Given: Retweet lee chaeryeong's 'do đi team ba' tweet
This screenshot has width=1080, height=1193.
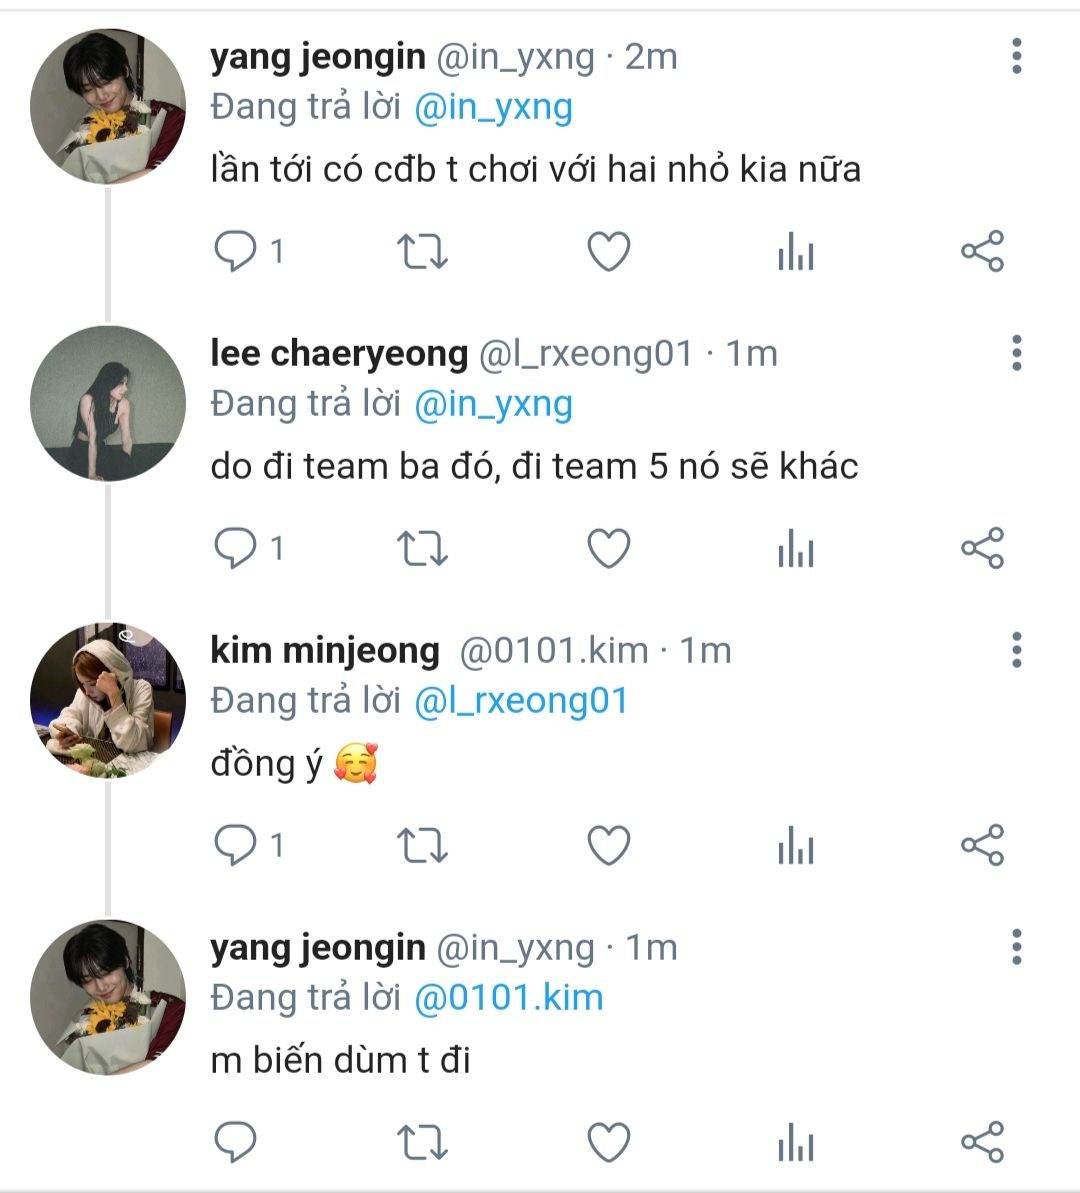Looking at the screenshot, I should point(422,549).
